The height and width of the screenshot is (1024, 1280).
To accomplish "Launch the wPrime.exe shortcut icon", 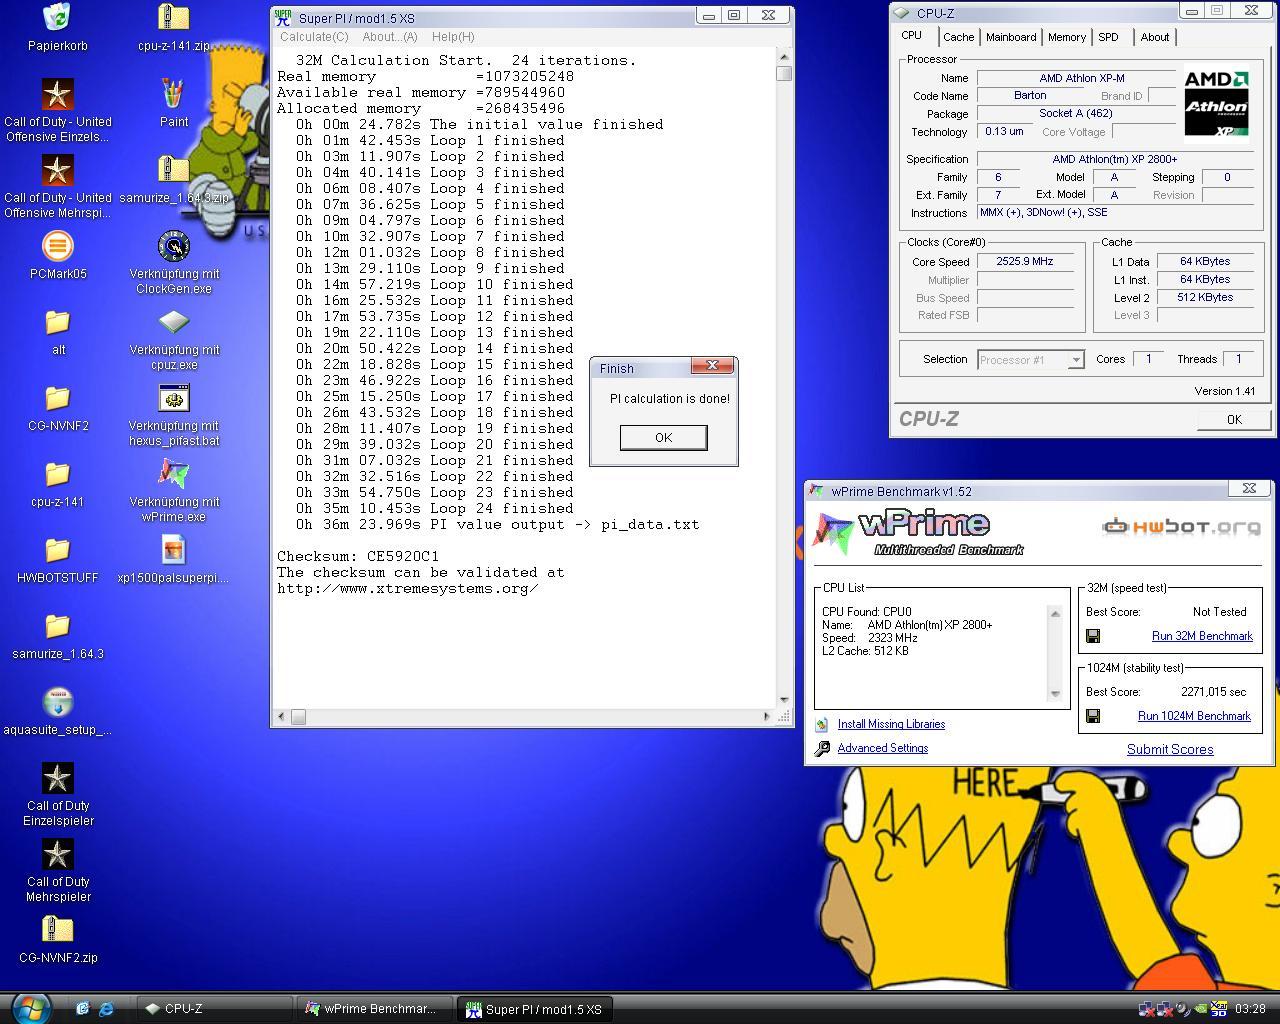I will pyautogui.click(x=174, y=474).
